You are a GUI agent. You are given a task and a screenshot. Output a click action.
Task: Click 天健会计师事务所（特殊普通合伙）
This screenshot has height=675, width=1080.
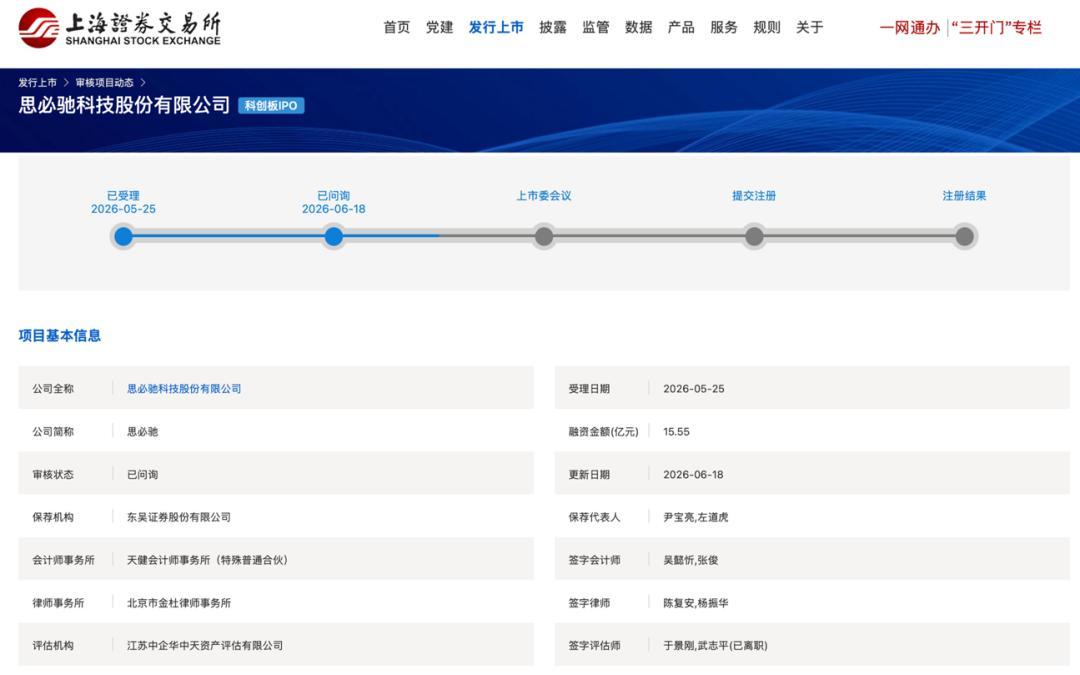click(207, 560)
